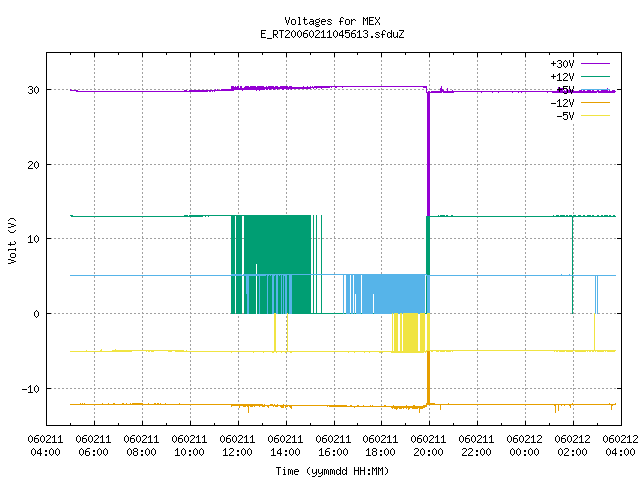Click the purple +30V legend line sample
Image resolution: width=640 pixels, height=480 pixels.
pos(595,64)
